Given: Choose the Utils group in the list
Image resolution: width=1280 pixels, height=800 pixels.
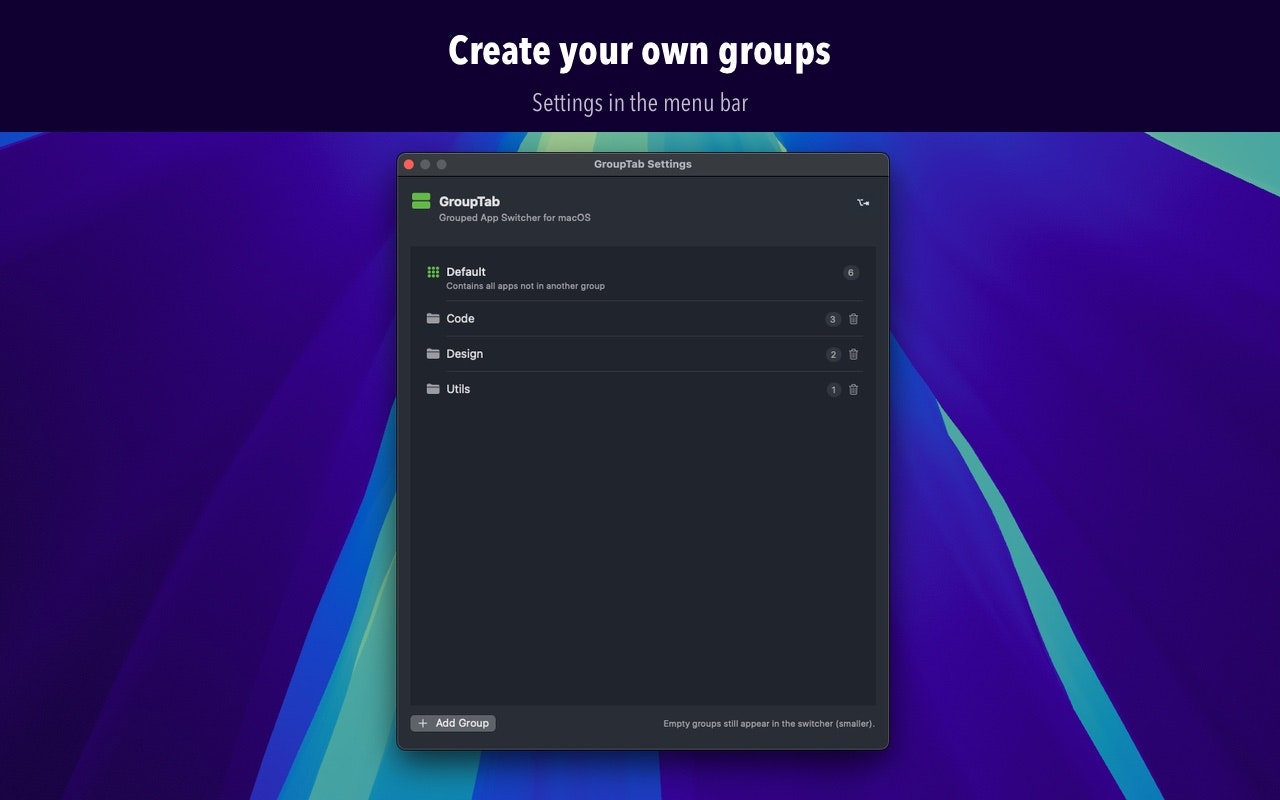Looking at the screenshot, I should tap(458, 389).
